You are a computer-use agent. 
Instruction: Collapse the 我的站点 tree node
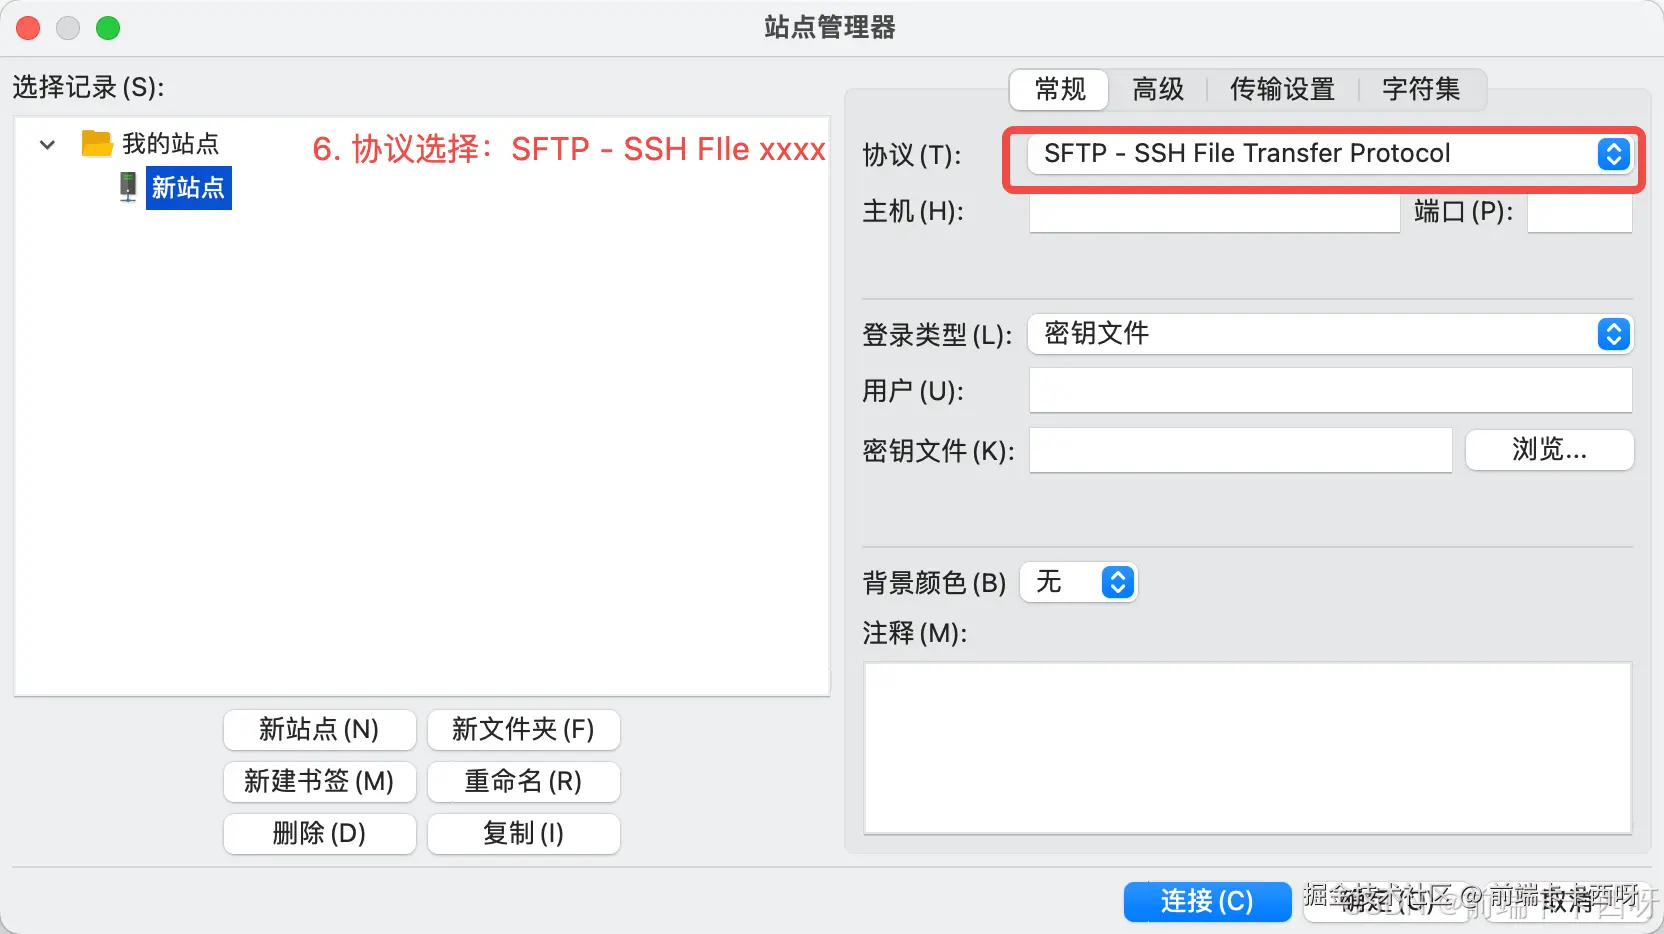(x=46, y=144)
